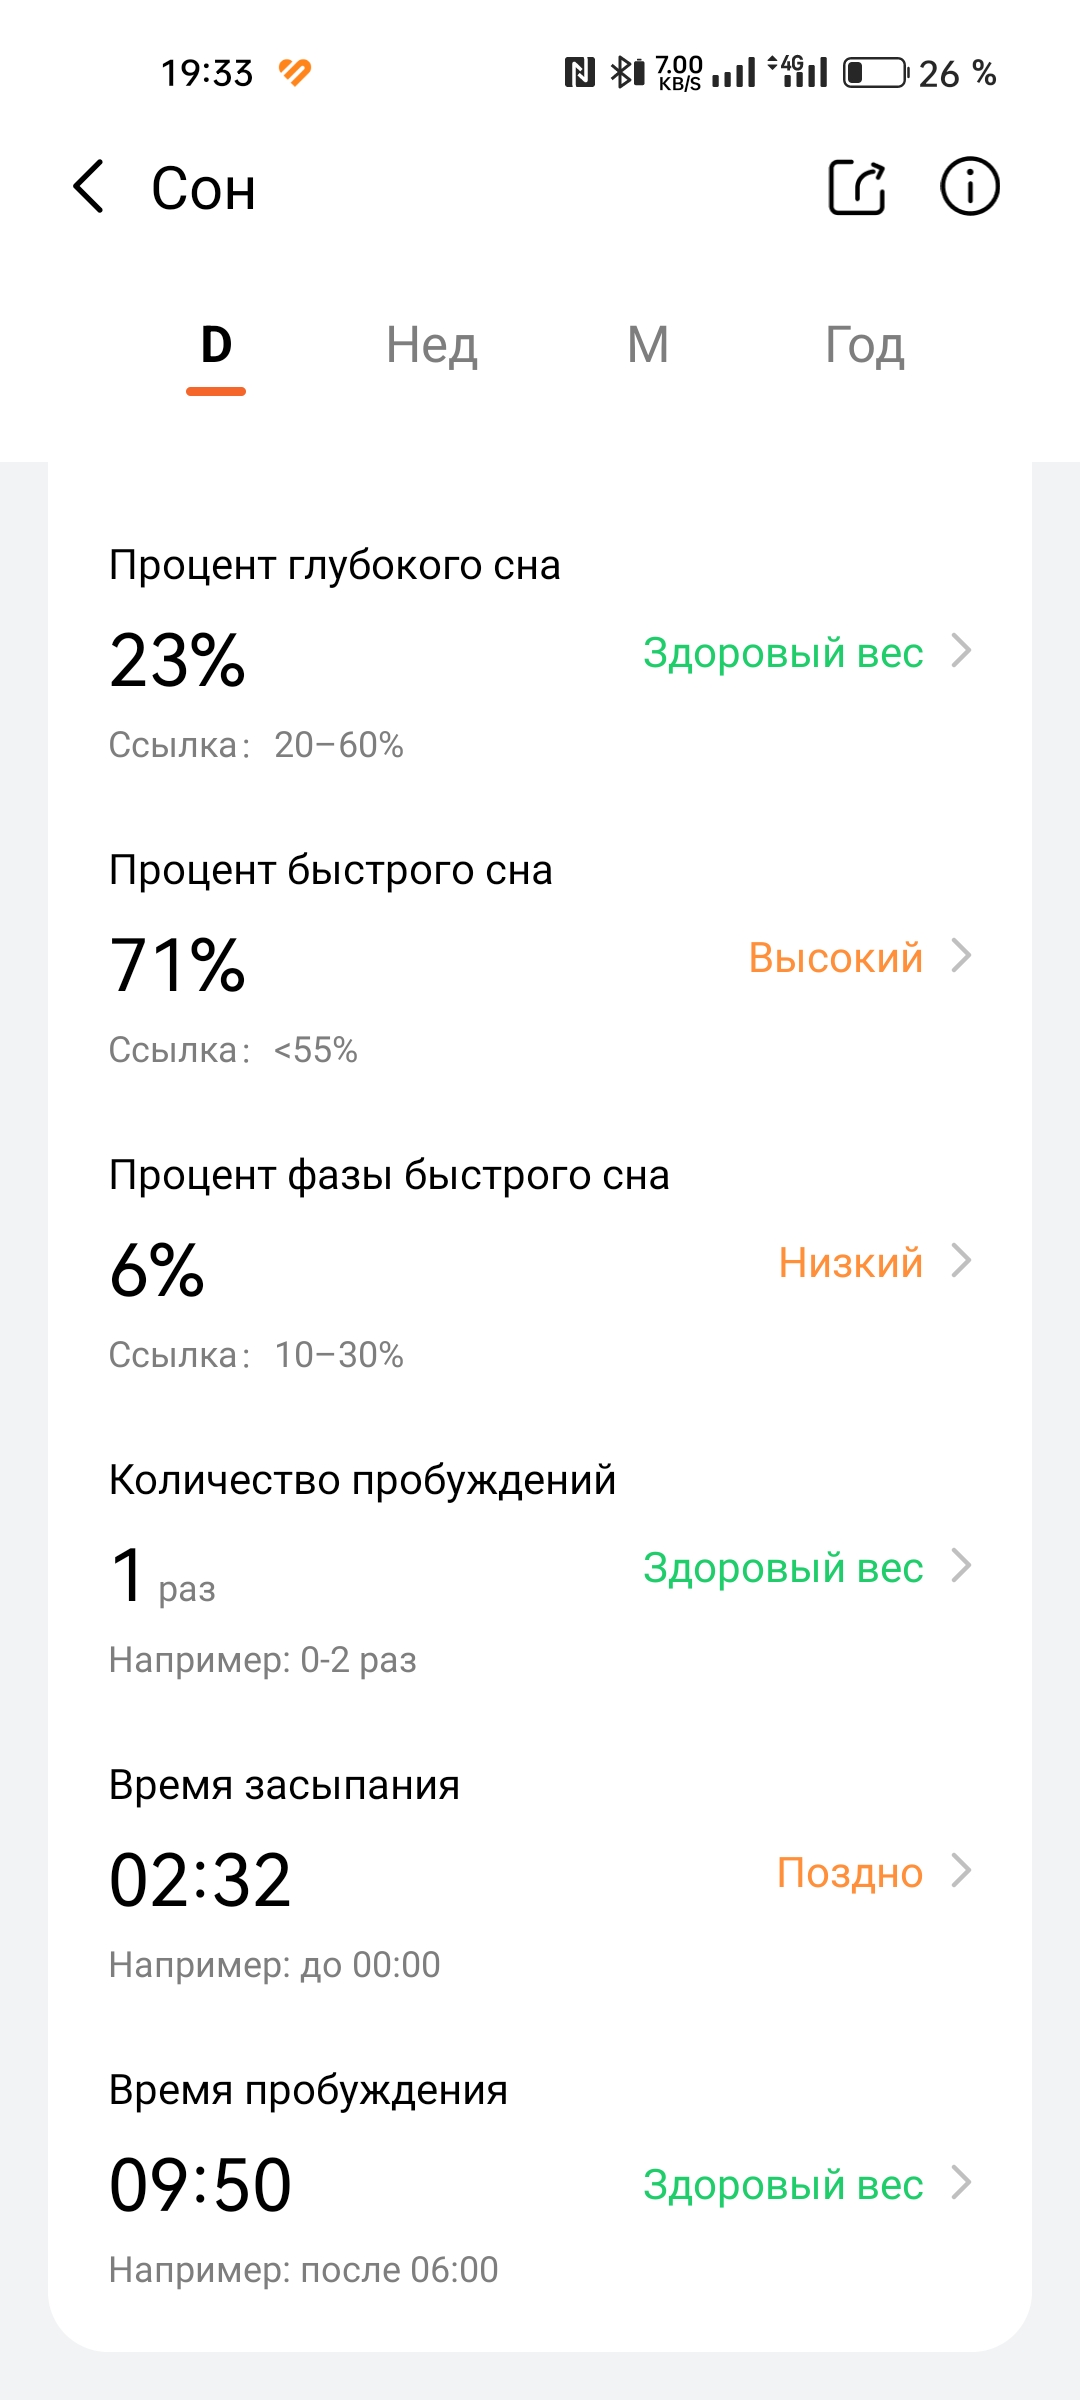Viewport: 1080px width, 2400px height.
Task: Tap the Huawei Health status bar icon
Action: click(x=295, y=72)
